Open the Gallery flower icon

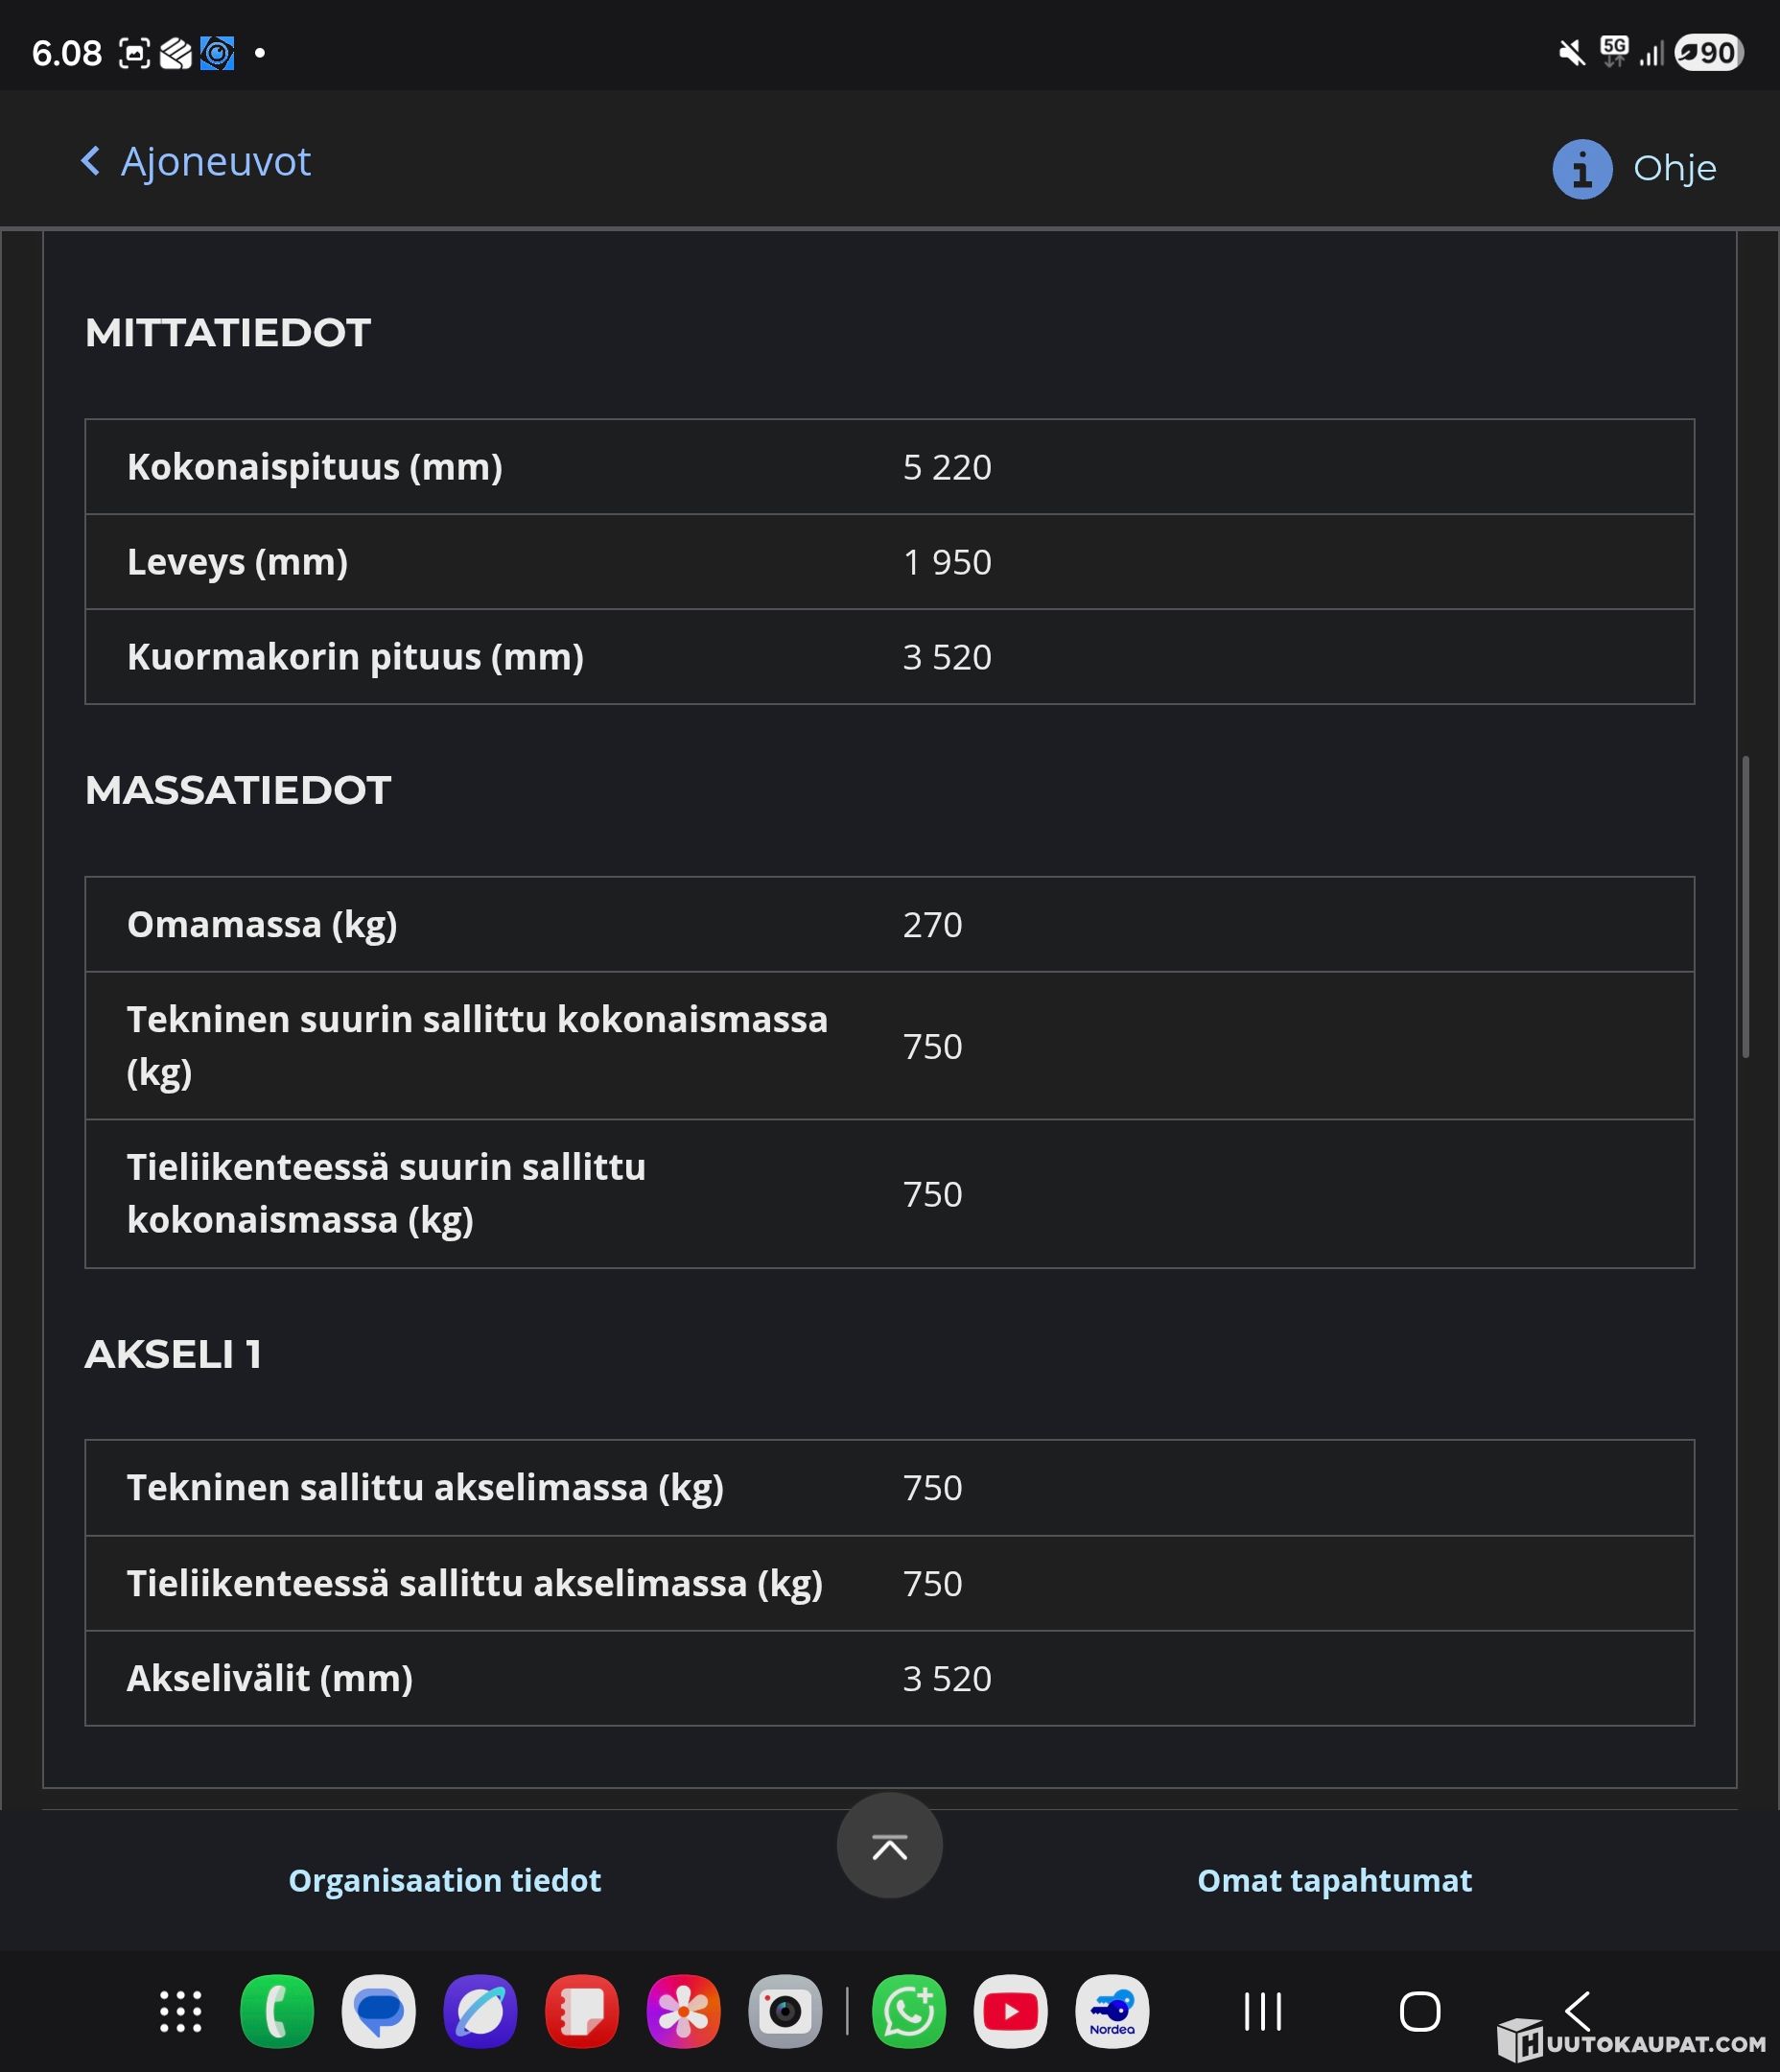tap(683, 2011)
